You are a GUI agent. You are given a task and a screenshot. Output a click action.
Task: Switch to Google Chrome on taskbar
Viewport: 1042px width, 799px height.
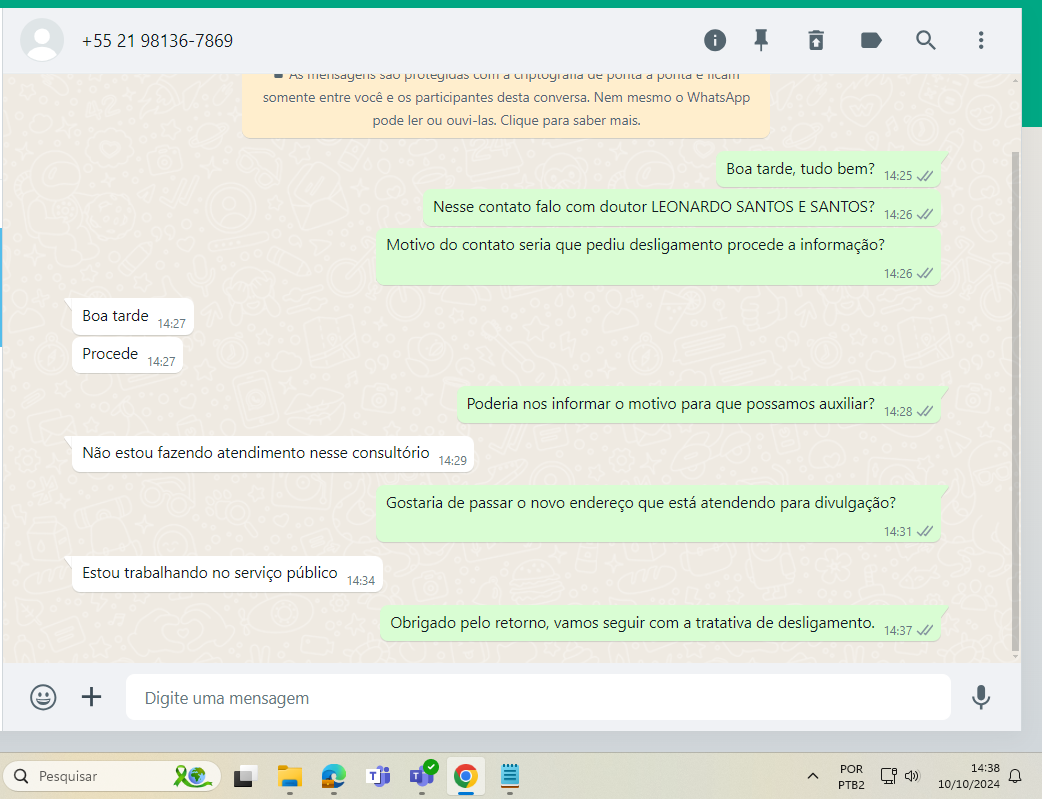(466, 776)
